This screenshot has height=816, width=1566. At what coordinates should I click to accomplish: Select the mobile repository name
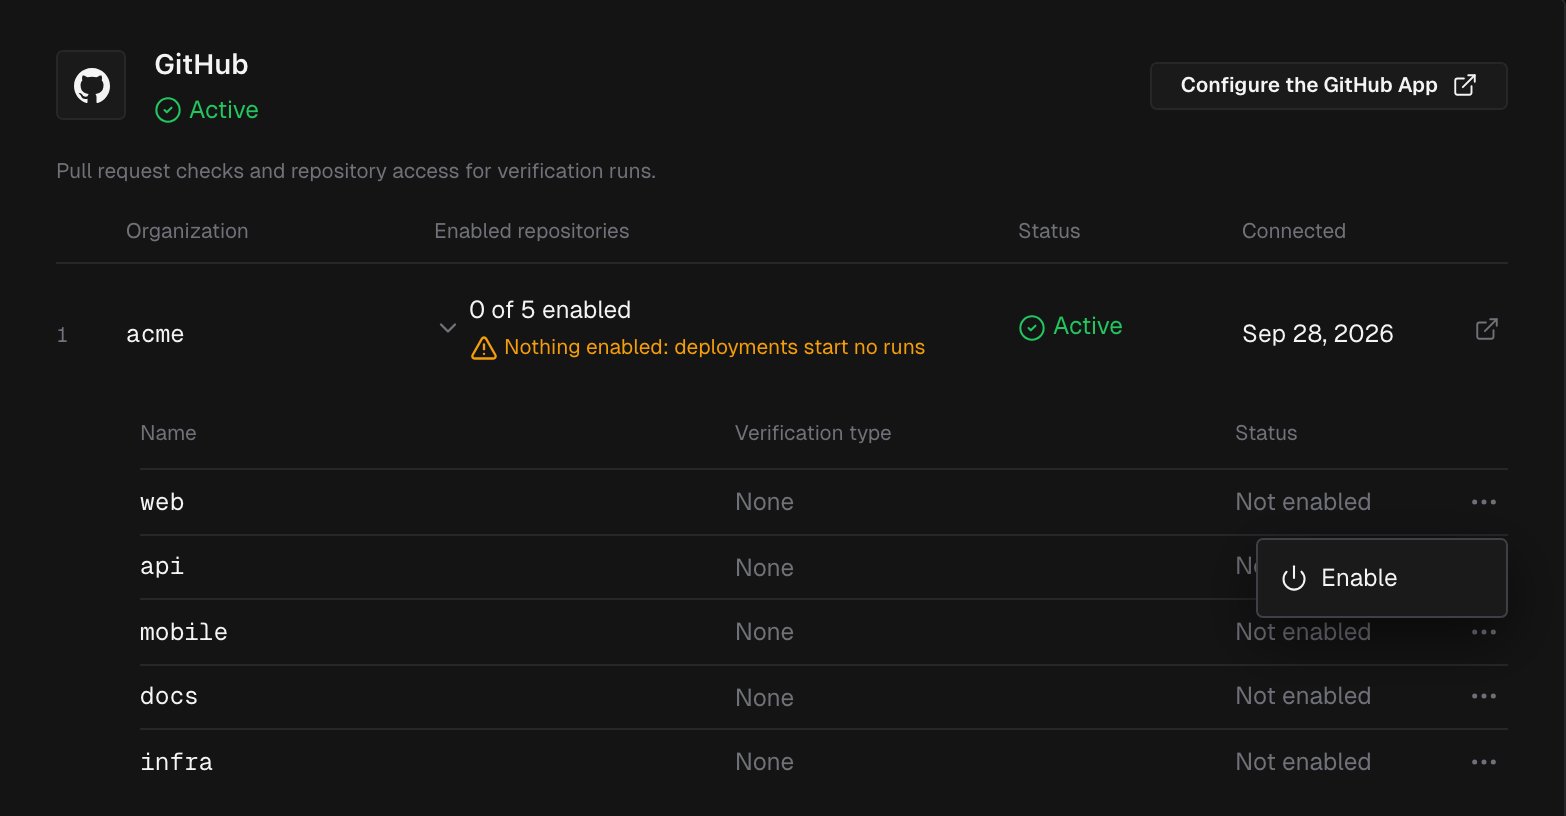coord(184,632)
